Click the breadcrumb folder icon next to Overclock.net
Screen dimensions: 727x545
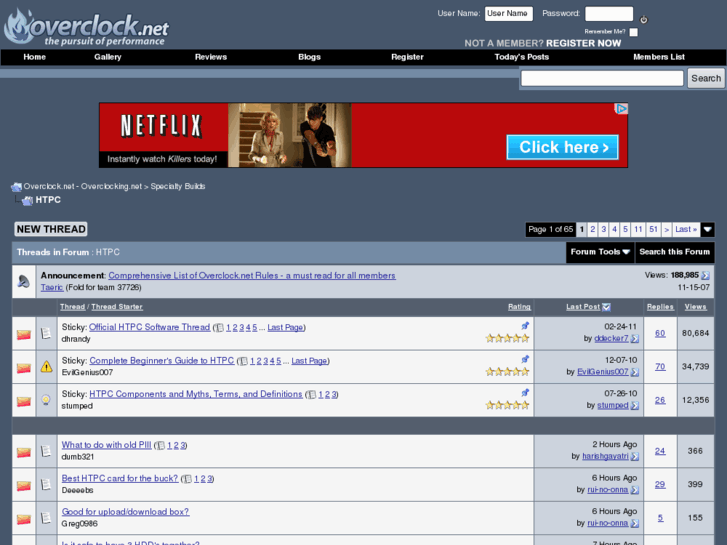pyautogui.click(x=16, y=187)
